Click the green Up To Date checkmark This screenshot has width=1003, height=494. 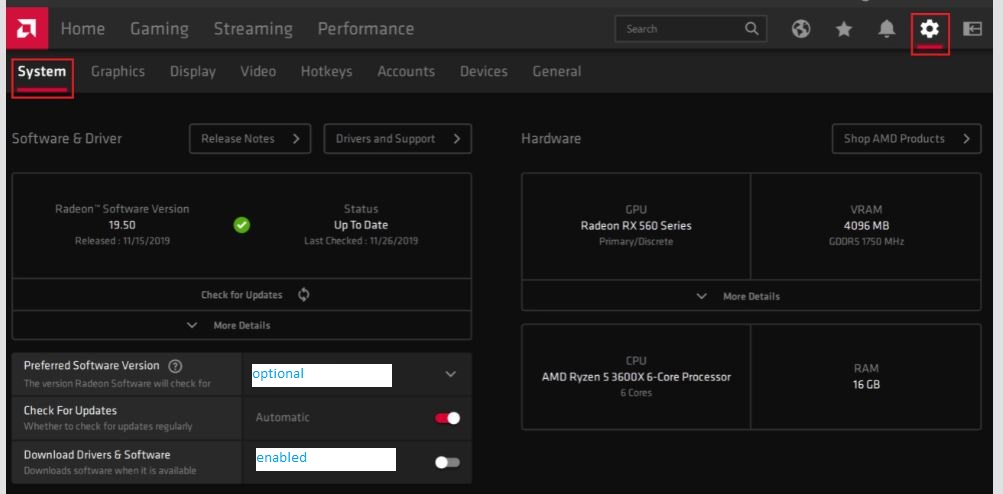click(242, 225)
